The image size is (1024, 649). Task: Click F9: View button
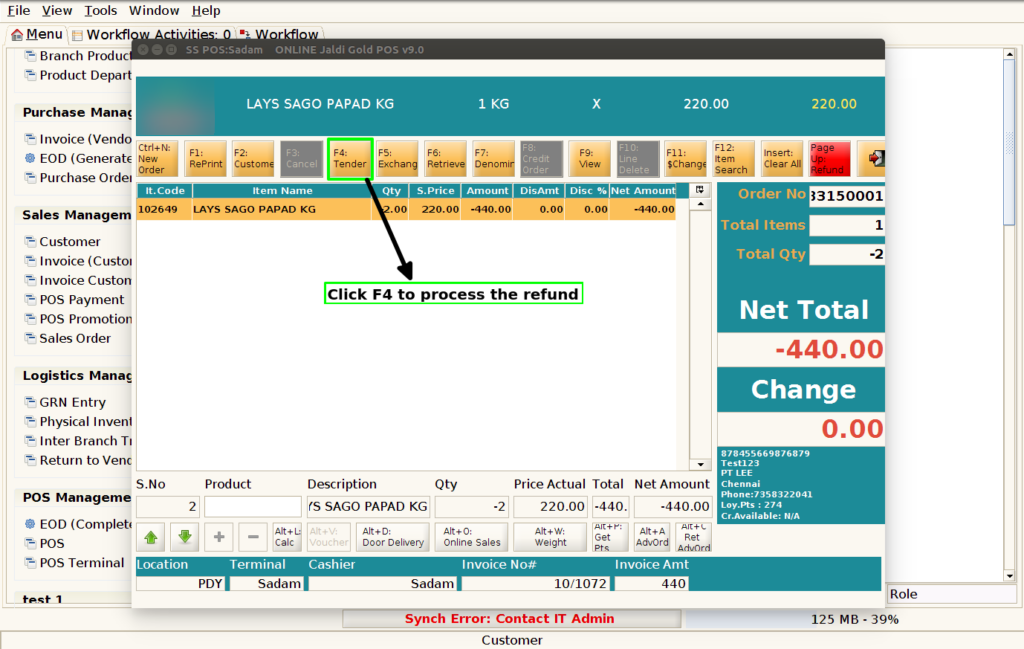[x=590, y=159]
